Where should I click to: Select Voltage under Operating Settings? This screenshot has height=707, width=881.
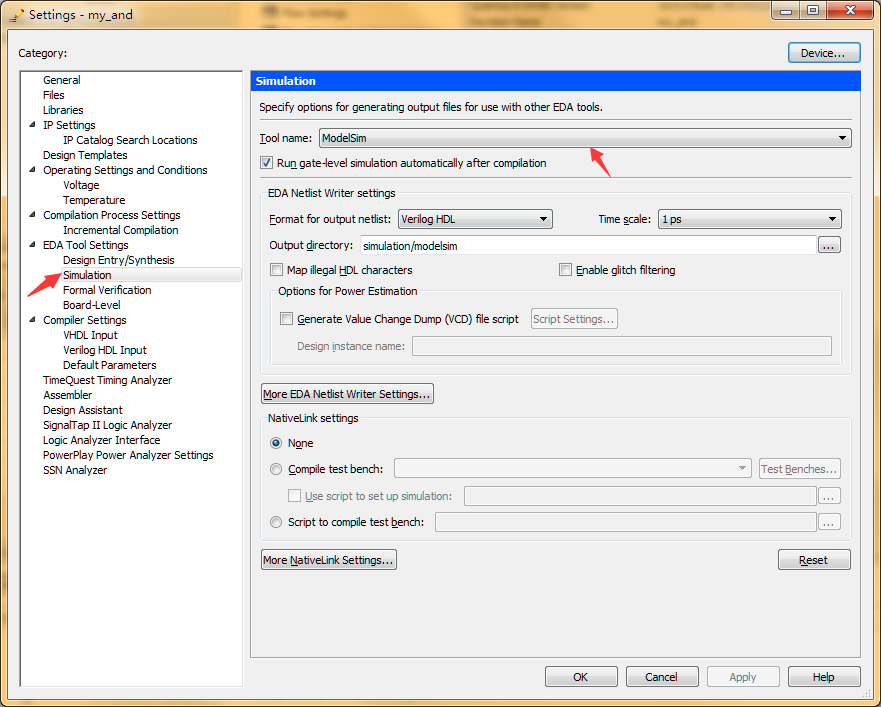tap(79, 185)
